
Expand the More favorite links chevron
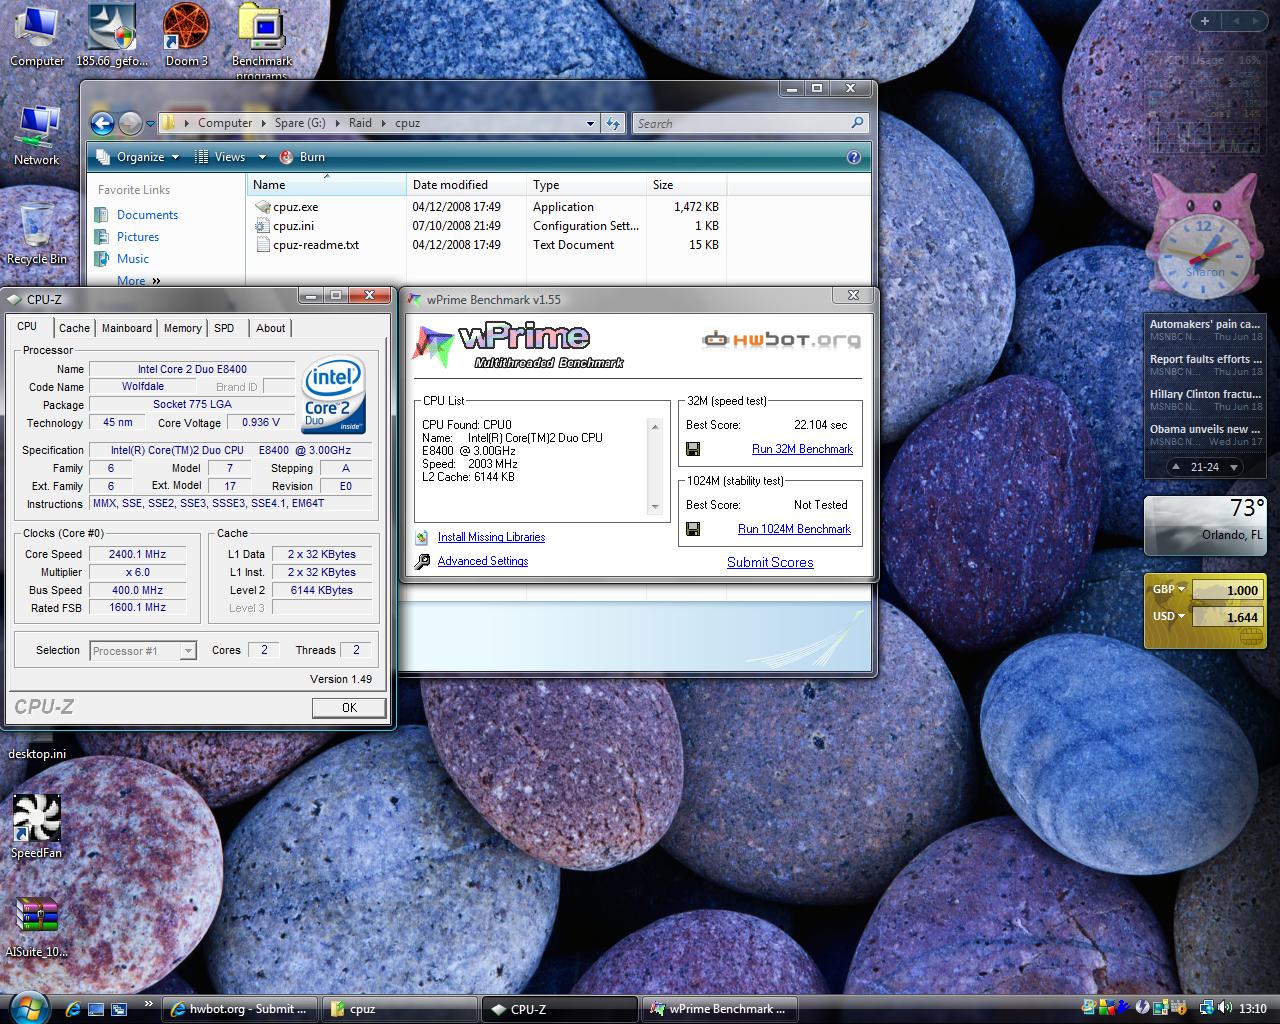156,281
